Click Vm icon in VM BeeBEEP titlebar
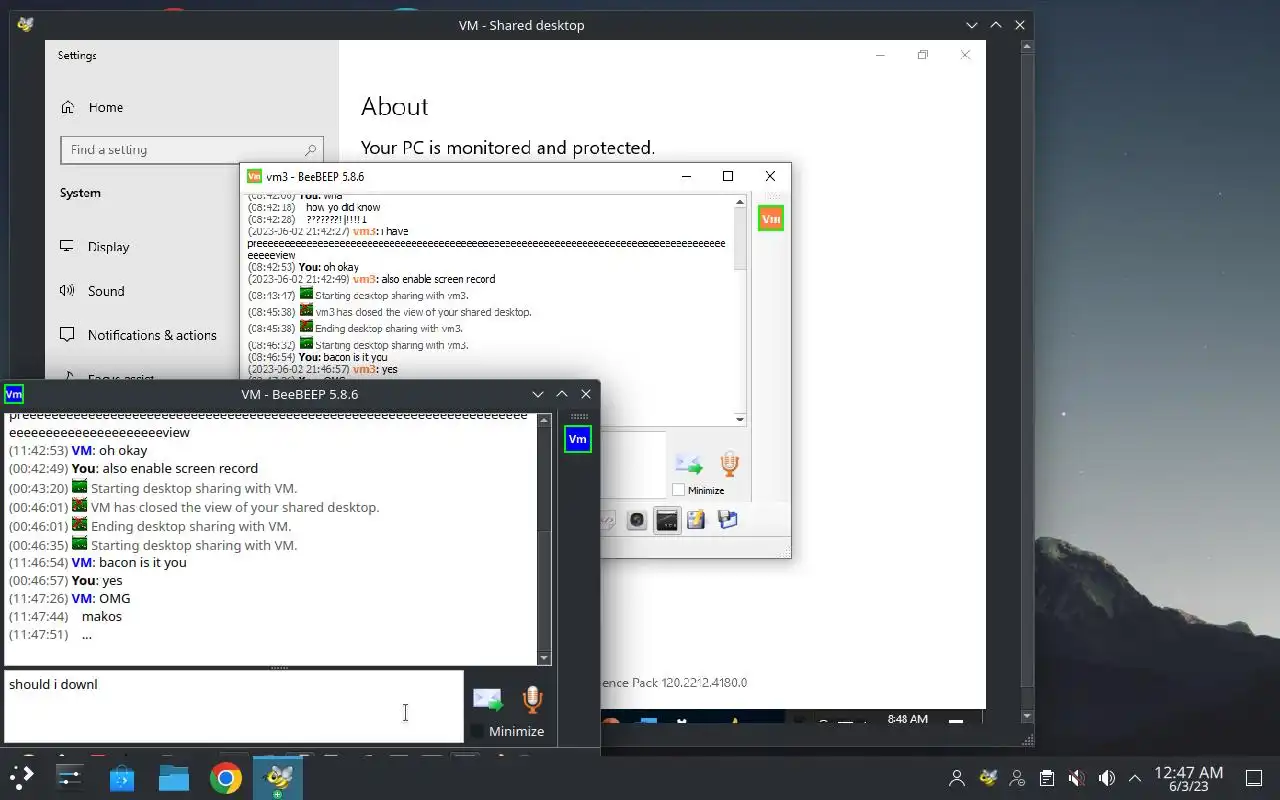 coord(14,394)
